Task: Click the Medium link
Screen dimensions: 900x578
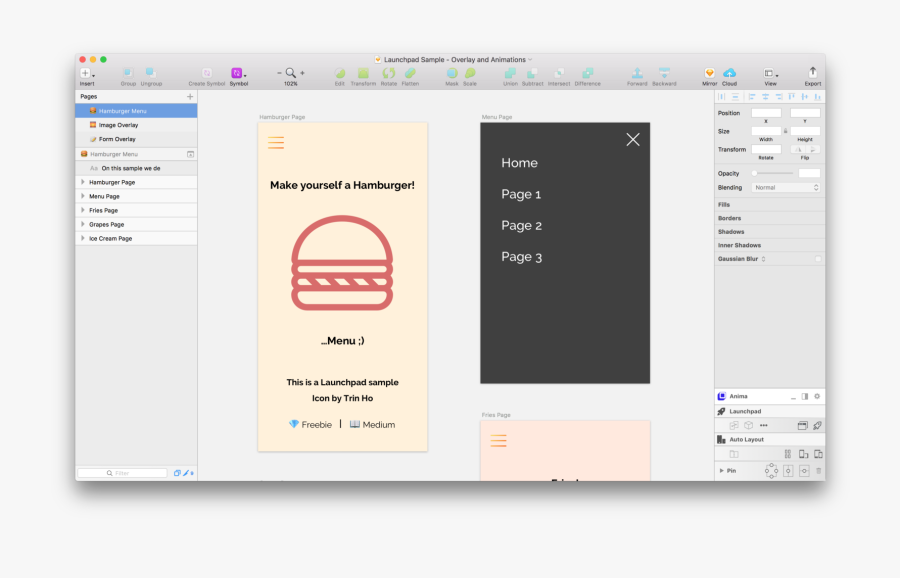Action: tap(373, 424)
